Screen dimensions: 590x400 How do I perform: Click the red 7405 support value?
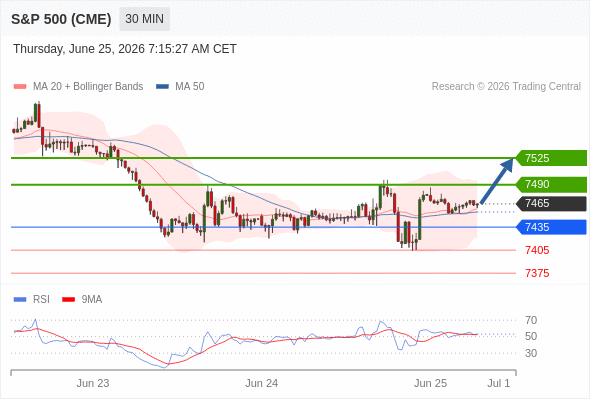(537, 250)
